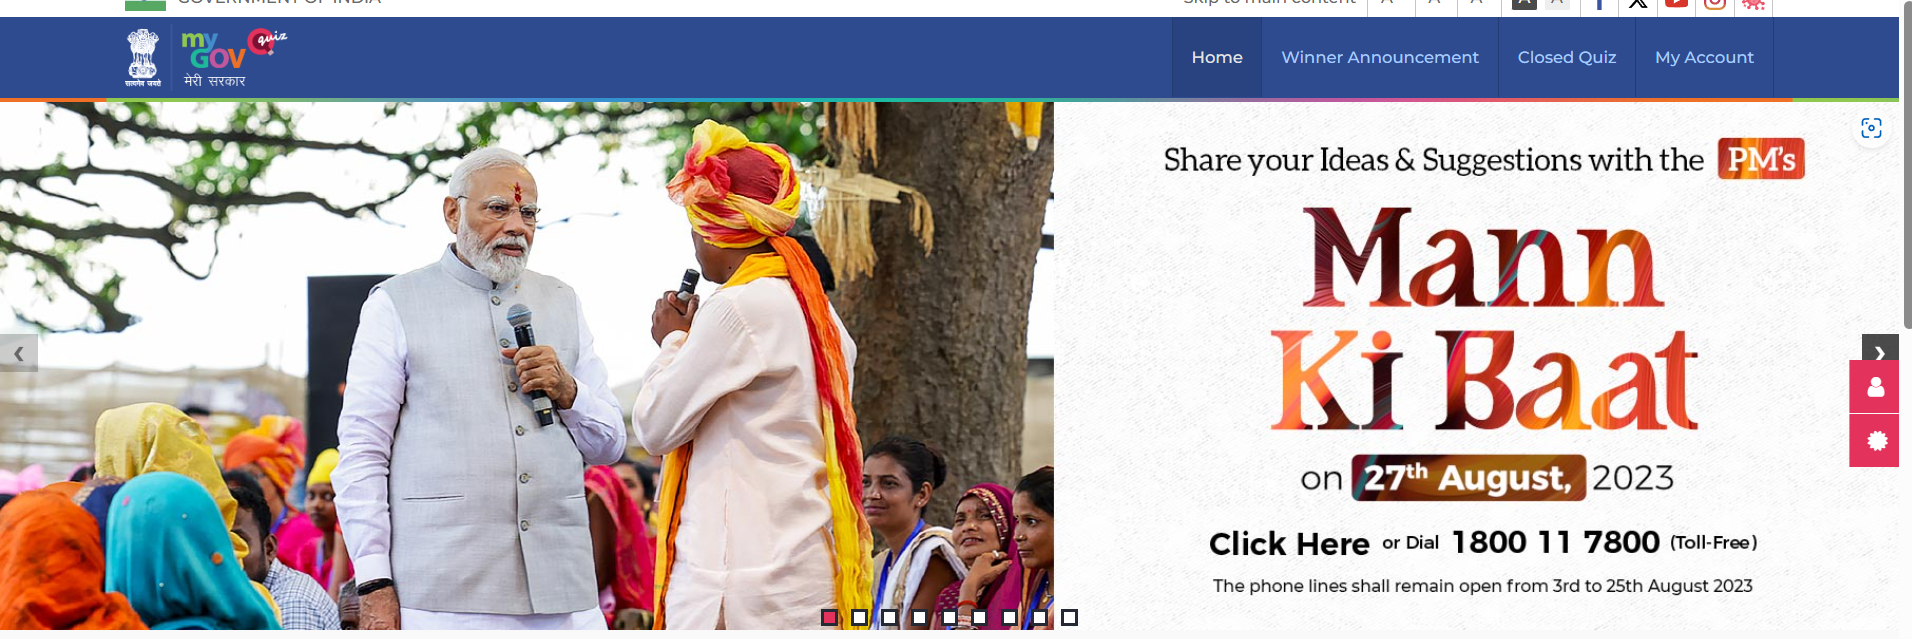Select the second carousel dot

click(859, 617)
